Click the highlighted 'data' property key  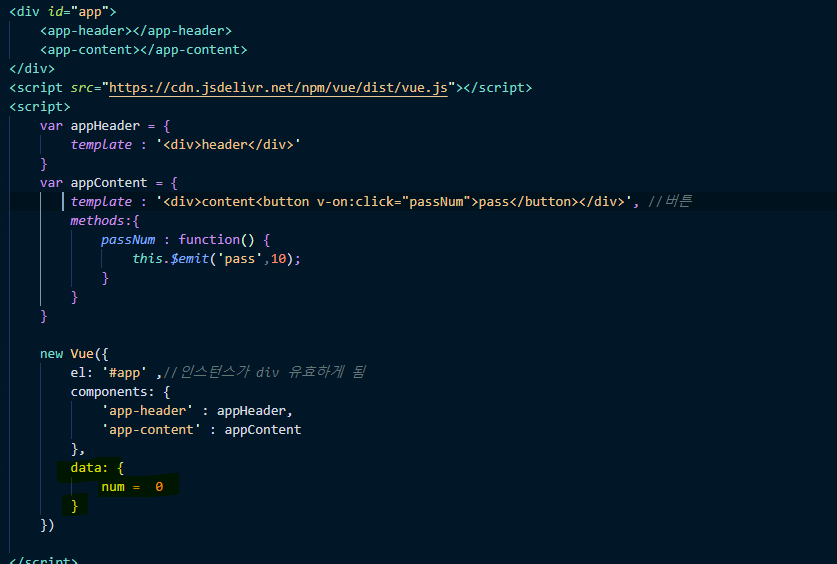[85, 468]
